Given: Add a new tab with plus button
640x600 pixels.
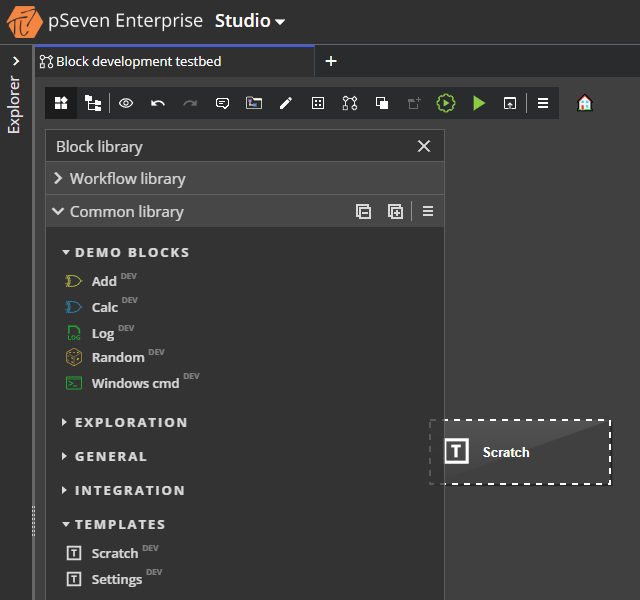Looking at the screenshot, I should 331,61.
